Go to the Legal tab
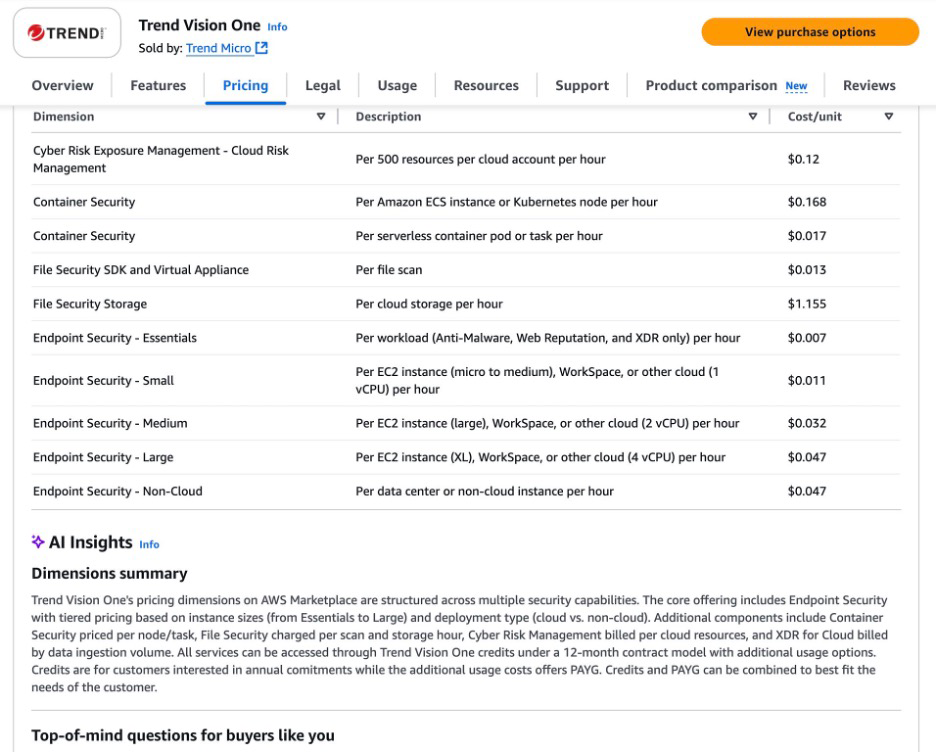 tap(323, 86)
